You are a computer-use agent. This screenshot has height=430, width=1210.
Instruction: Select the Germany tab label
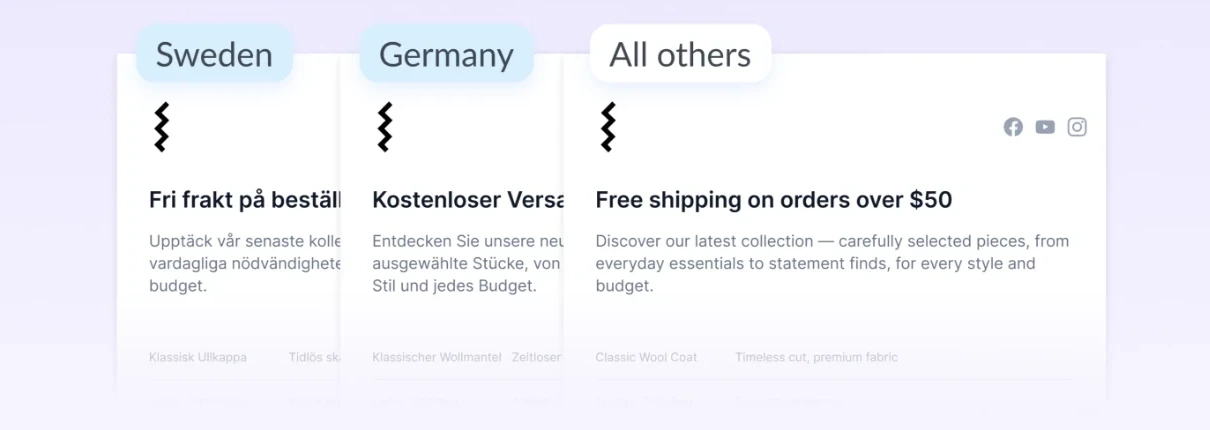446,54
